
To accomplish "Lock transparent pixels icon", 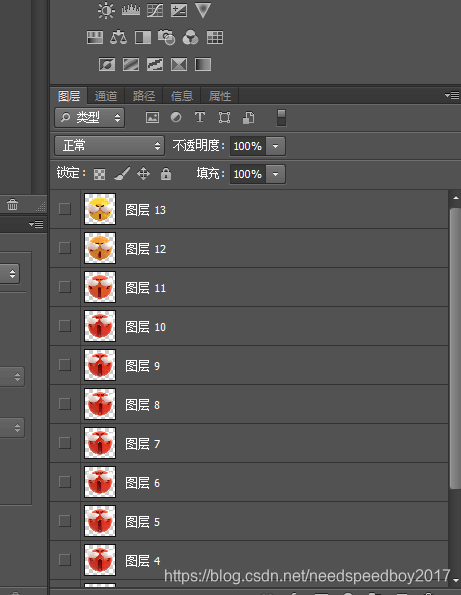I will click(x=100, y=175).
